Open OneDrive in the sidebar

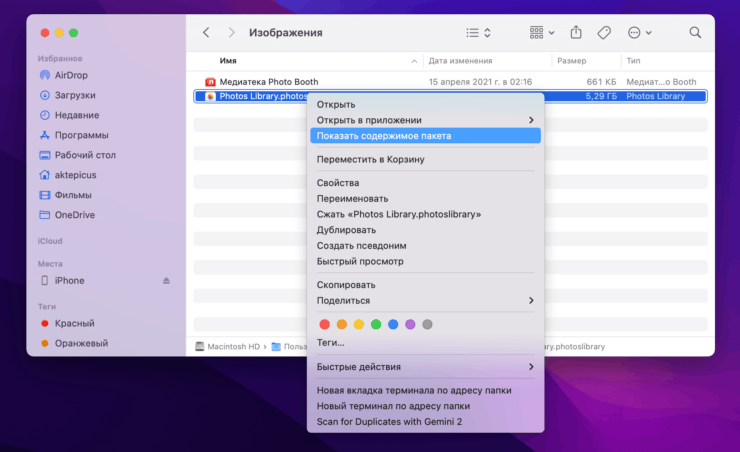click(x=75, y=215)
